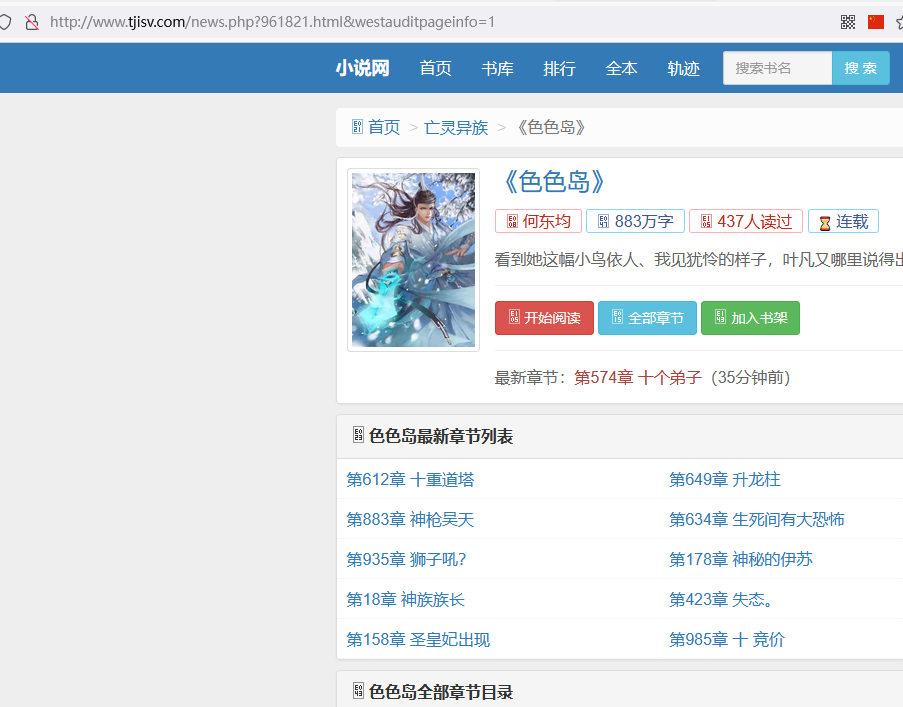Image resolution: width=903 pixels, height=707 pixels.
Task: Click the 搜索 search button
Action: click(x=860, y=68)
